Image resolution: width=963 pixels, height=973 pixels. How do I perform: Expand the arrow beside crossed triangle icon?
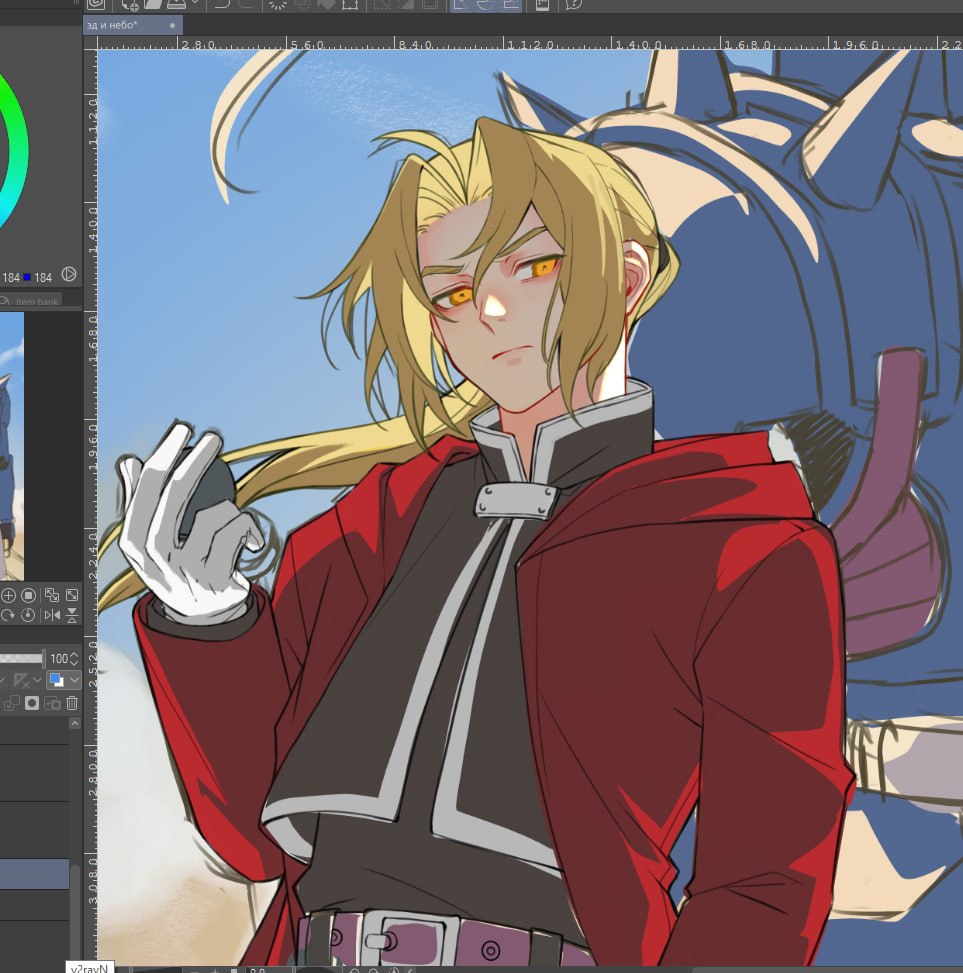37,681
